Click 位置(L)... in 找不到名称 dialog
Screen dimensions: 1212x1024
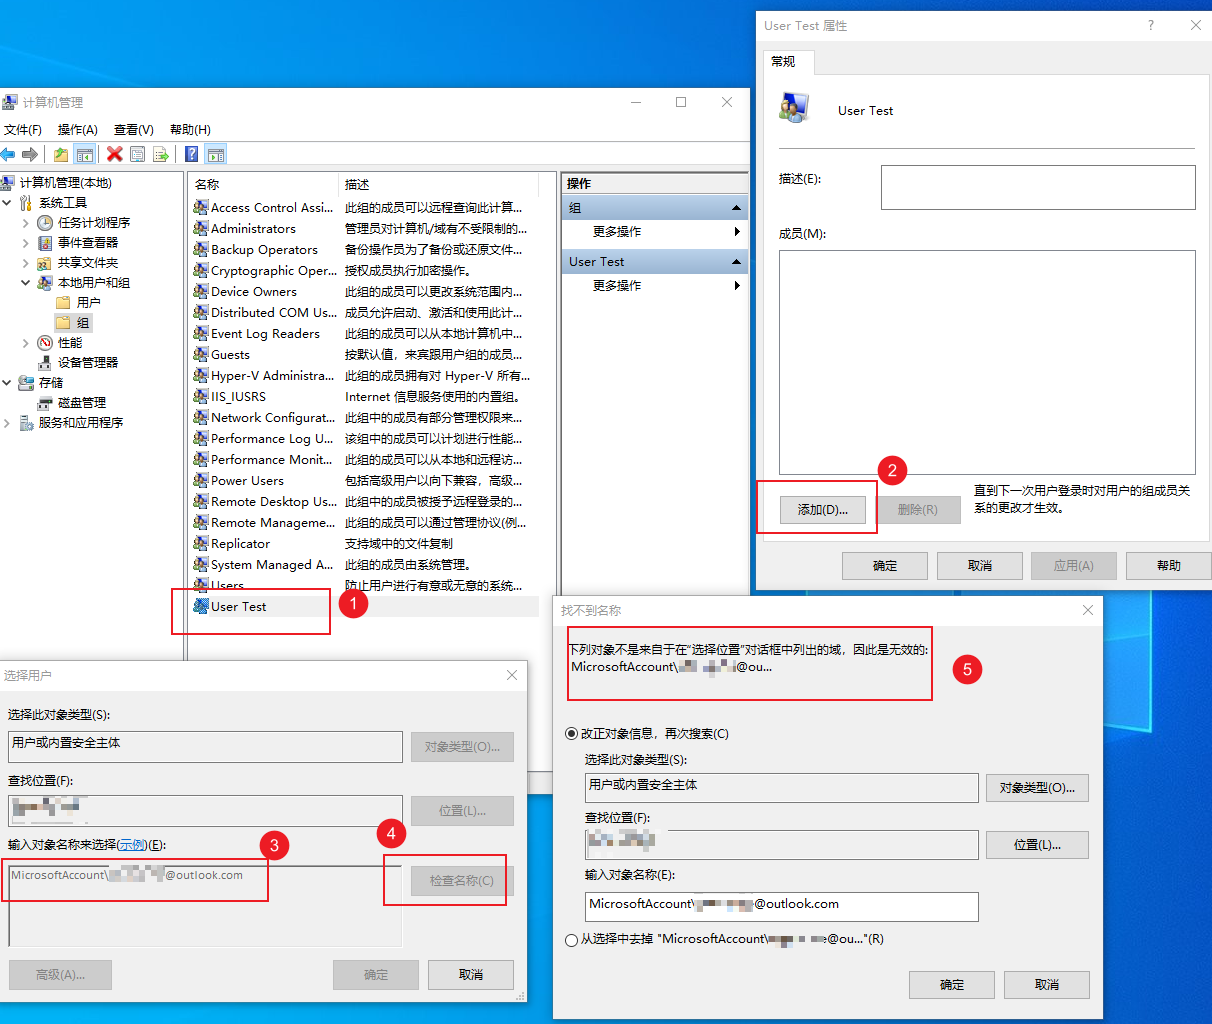1037,845
